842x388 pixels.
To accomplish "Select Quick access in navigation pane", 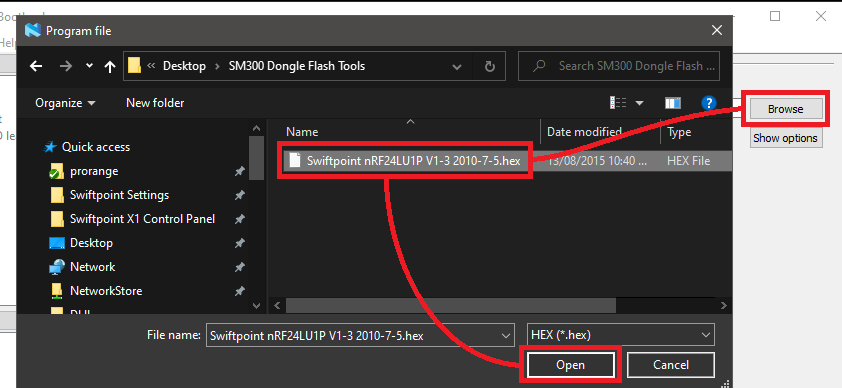I will point(96,147).
